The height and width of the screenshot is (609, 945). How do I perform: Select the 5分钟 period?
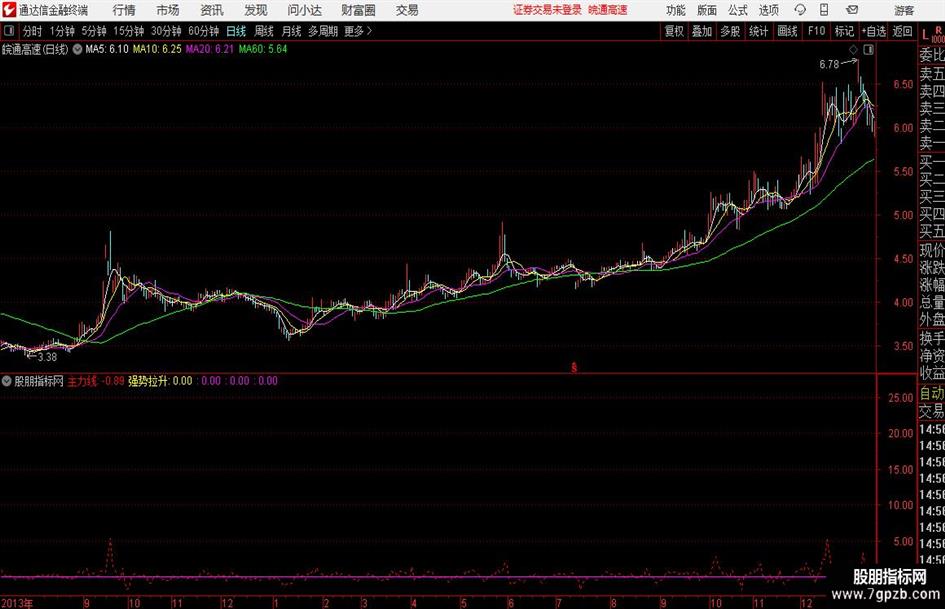tap(94, 31)
